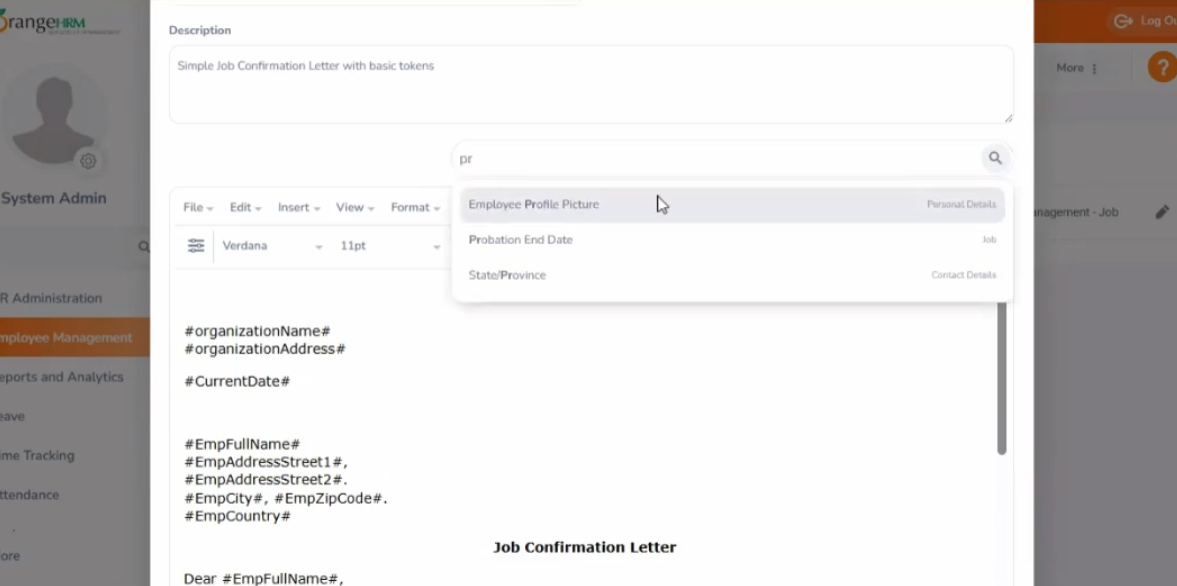This screenshot has height=586, width=1177.
Task: Click the editor vertical scrollbar
Action: pyautogui.click(x=1002, y=380)
